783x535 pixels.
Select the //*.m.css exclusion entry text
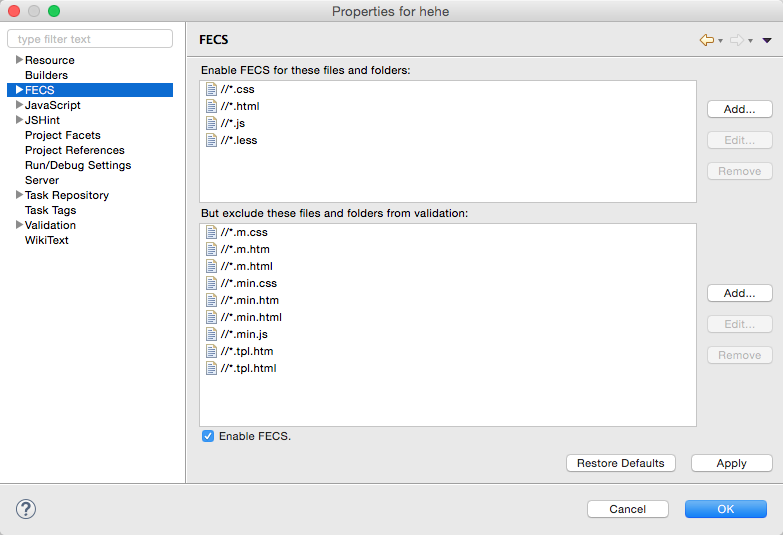tap(244, 232)
